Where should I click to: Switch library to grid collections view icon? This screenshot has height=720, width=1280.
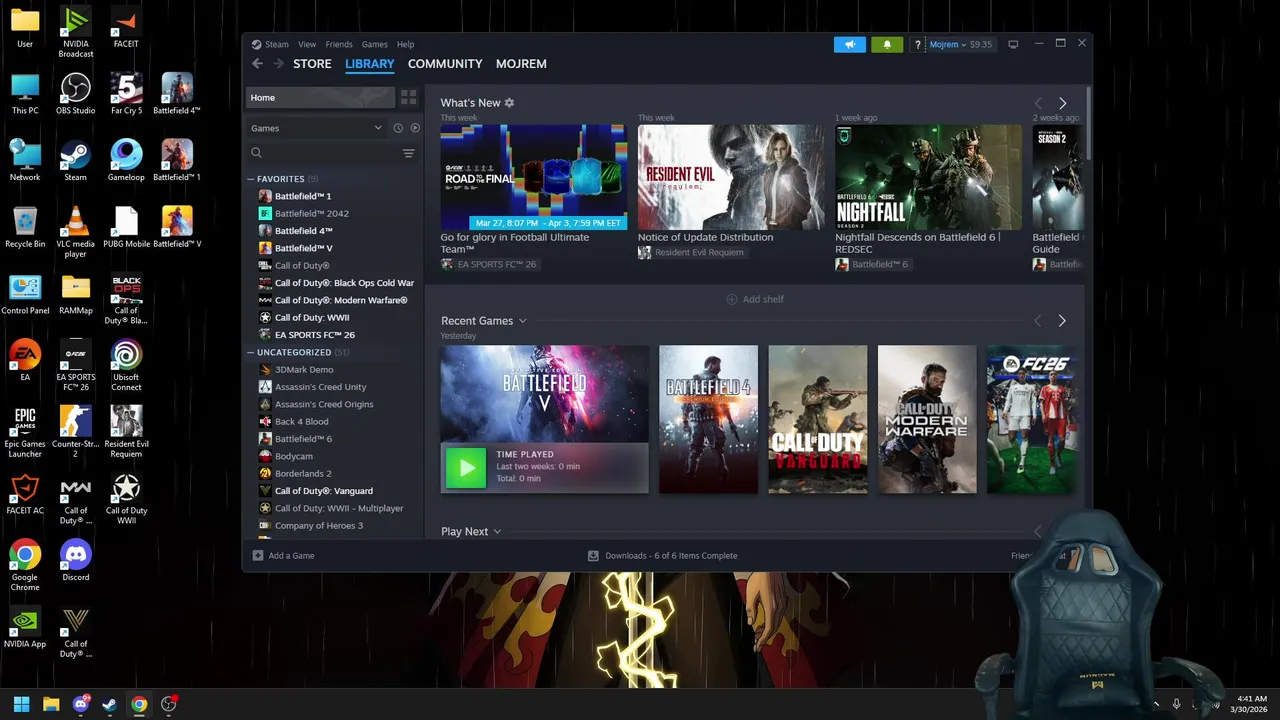point(408,97)
